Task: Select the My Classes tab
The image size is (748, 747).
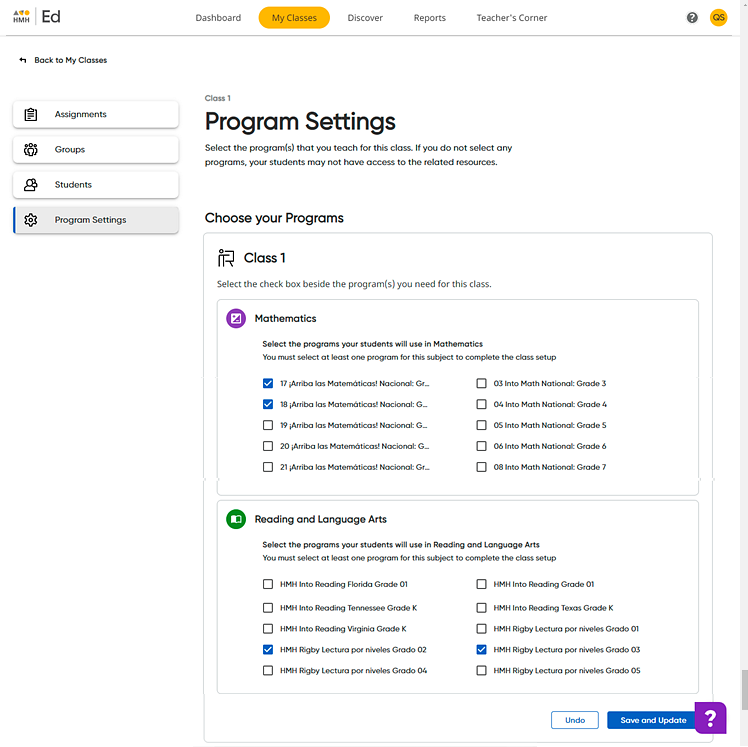Action: coord(294,18)
